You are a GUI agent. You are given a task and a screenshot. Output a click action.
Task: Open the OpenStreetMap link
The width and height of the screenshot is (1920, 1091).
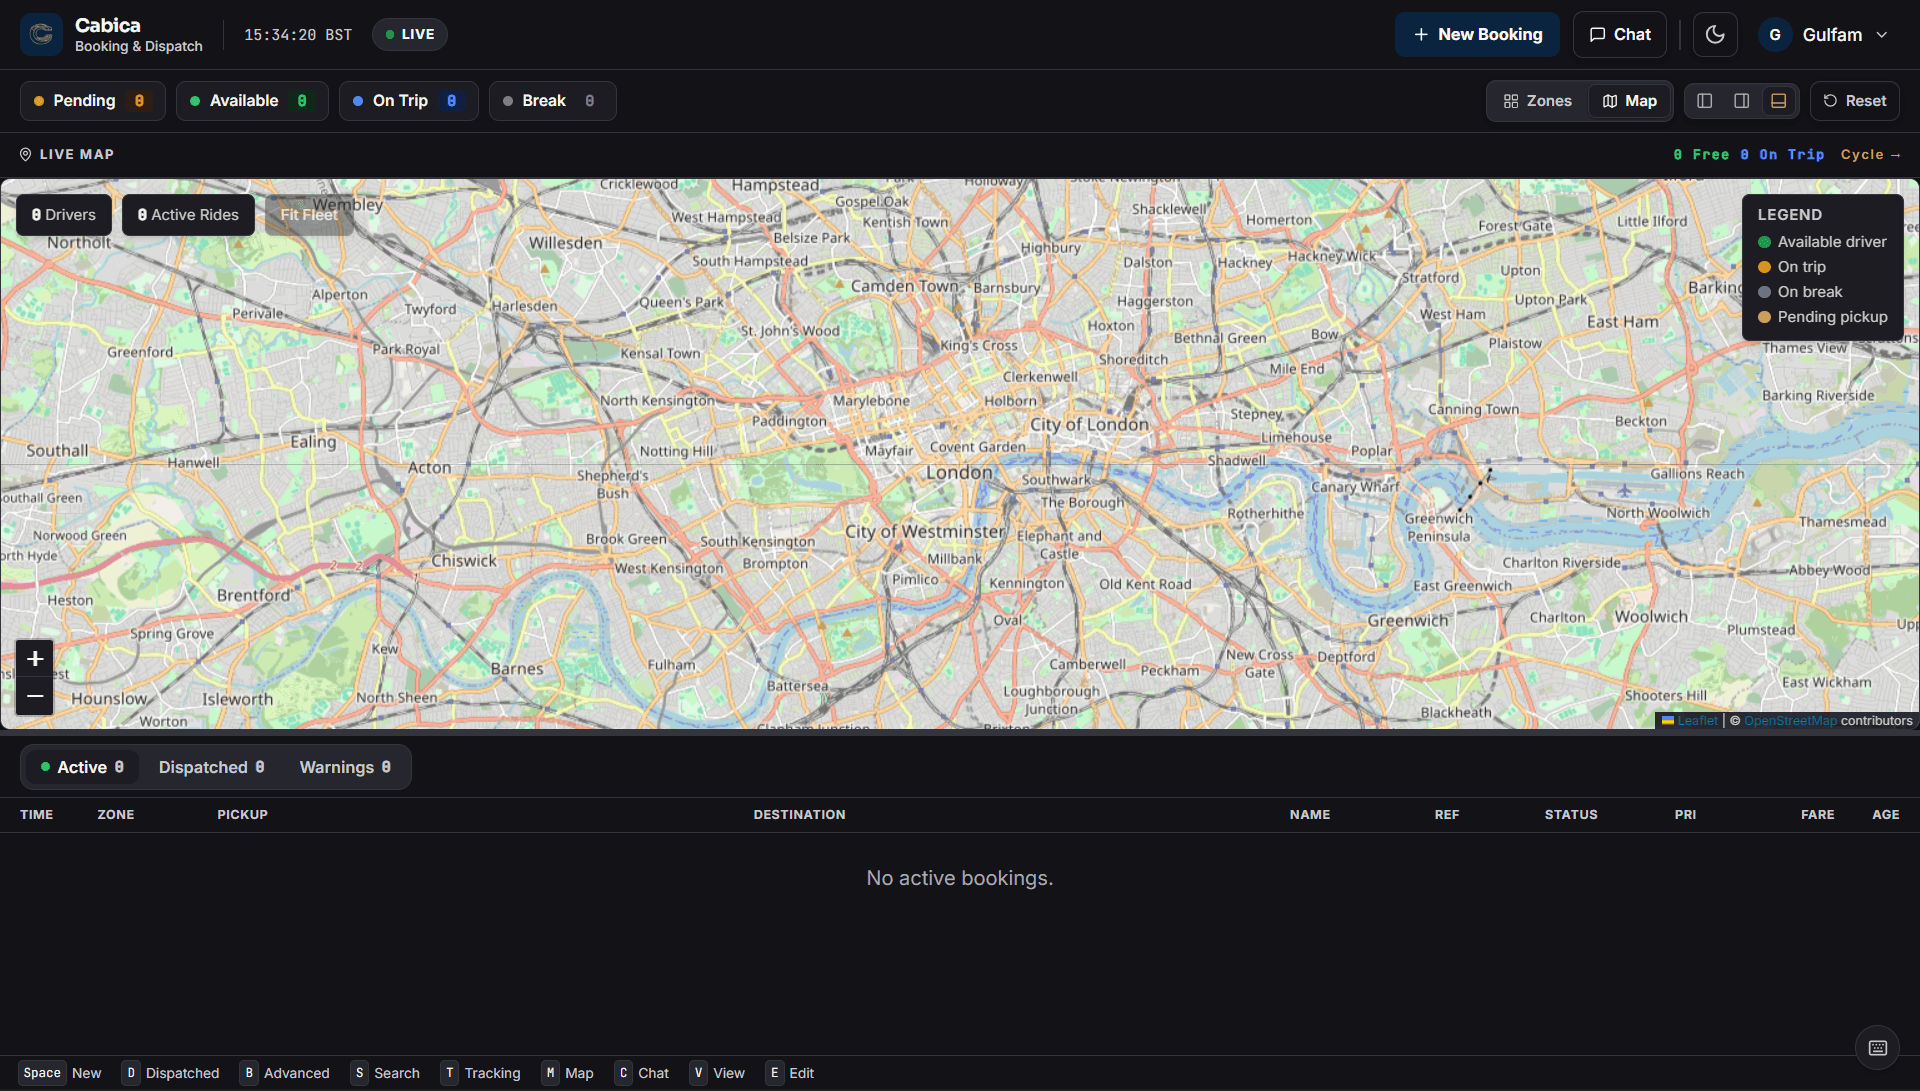click(1790, 721)
